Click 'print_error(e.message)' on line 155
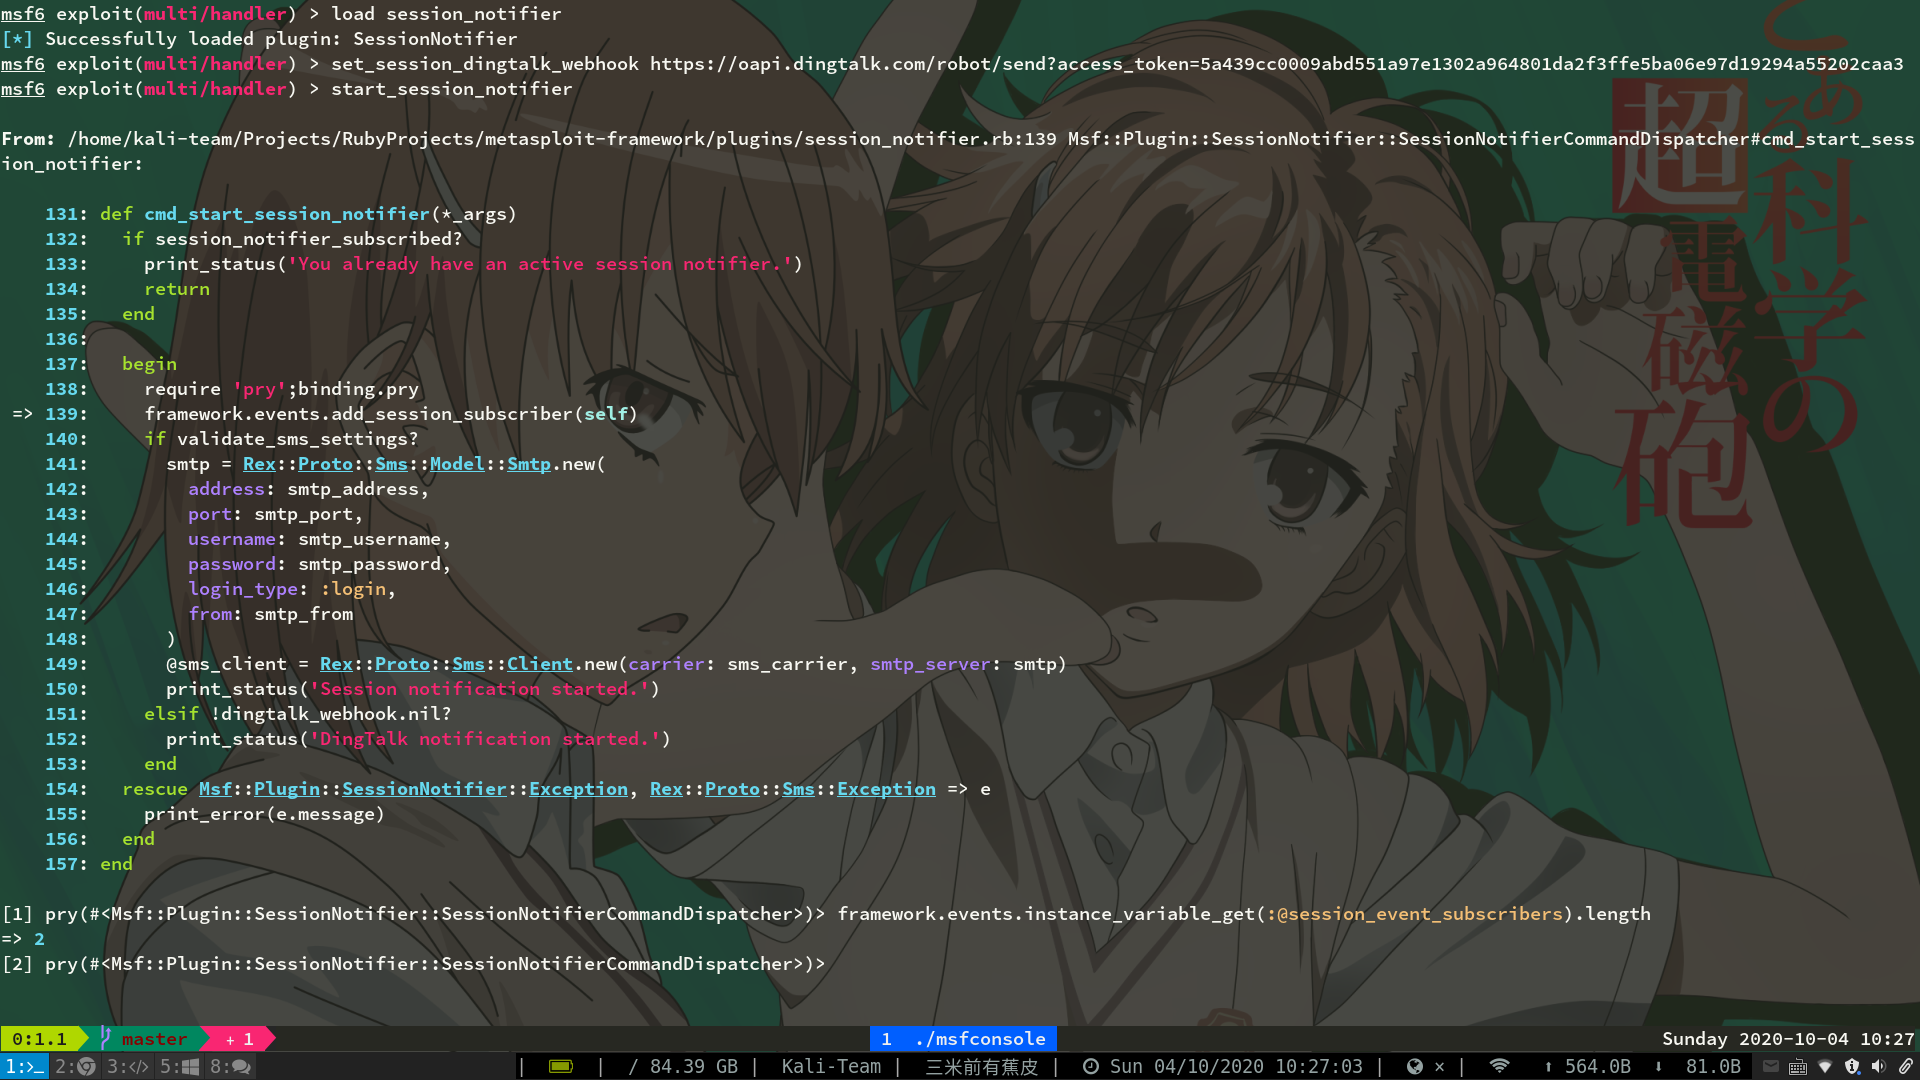 pyautogui.click(x=265, y=814)
